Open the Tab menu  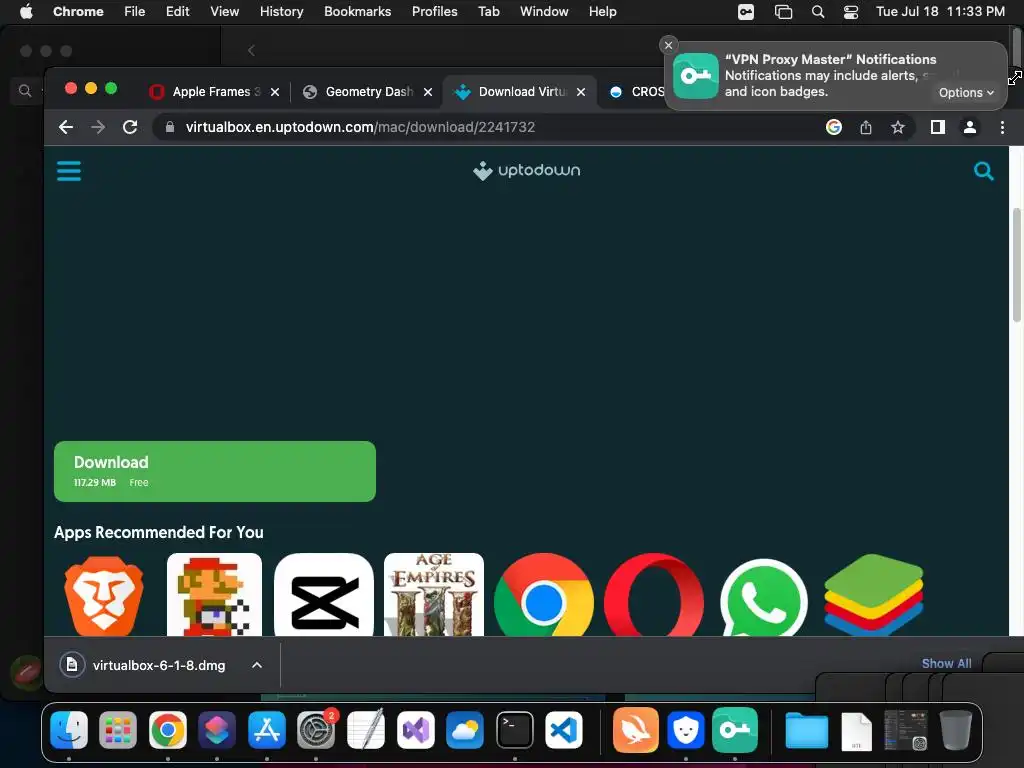pyautogui.click(x=488, y=12)
